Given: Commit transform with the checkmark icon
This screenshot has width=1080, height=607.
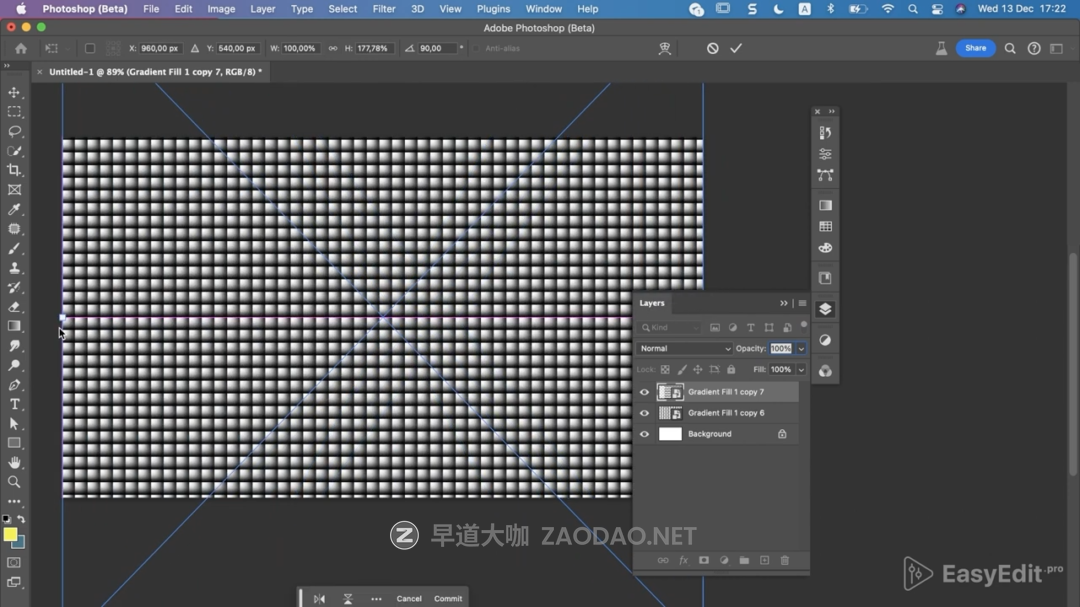Looking at the screenshot, I should click(x=736, y=48).
